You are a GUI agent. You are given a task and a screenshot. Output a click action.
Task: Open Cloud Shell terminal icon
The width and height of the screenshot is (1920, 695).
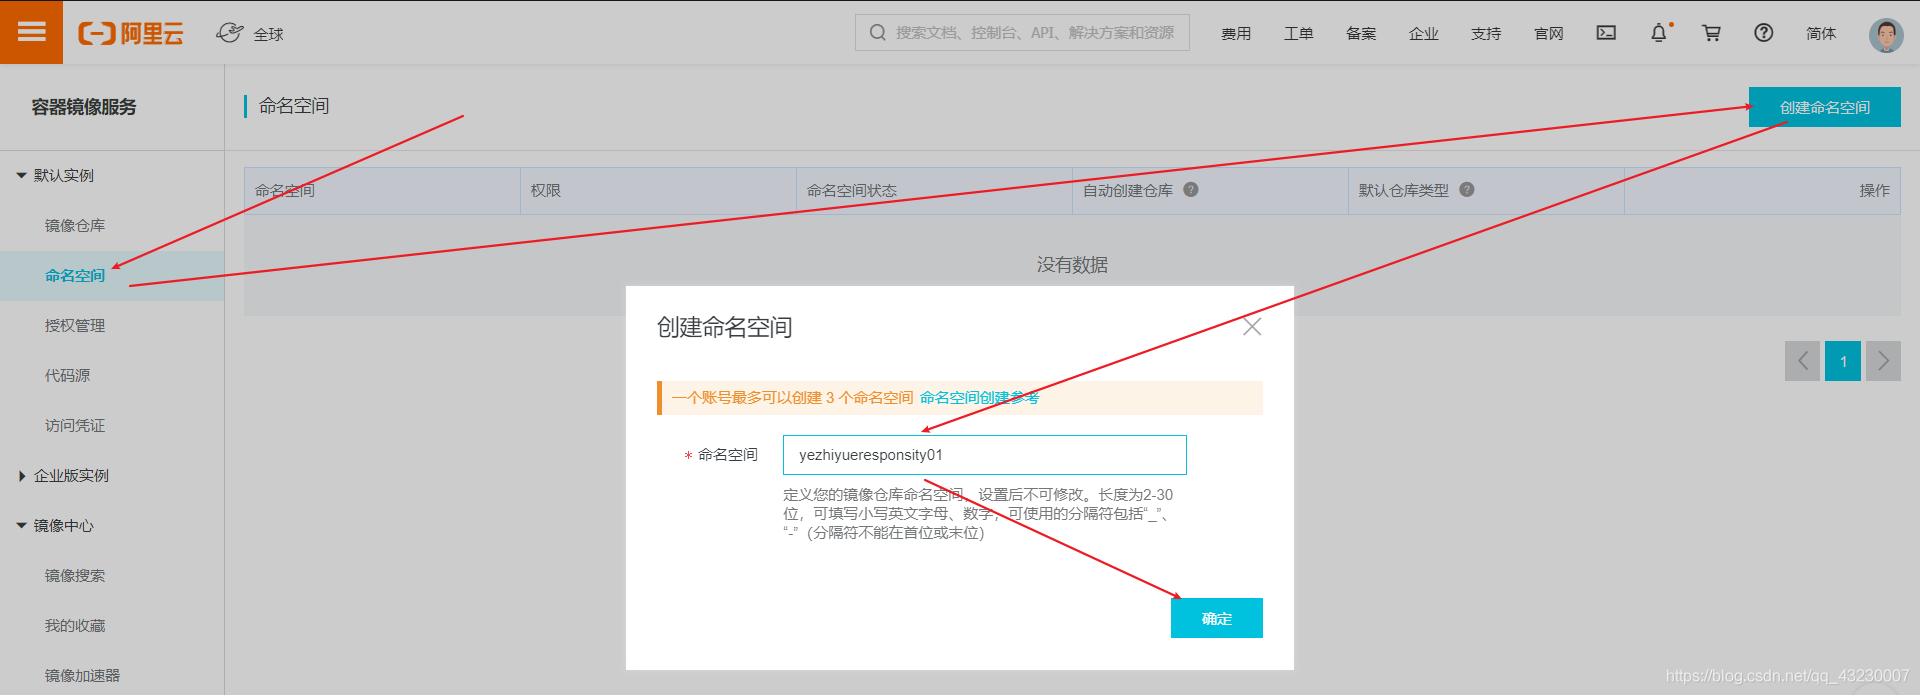[x=1606, y=33]
